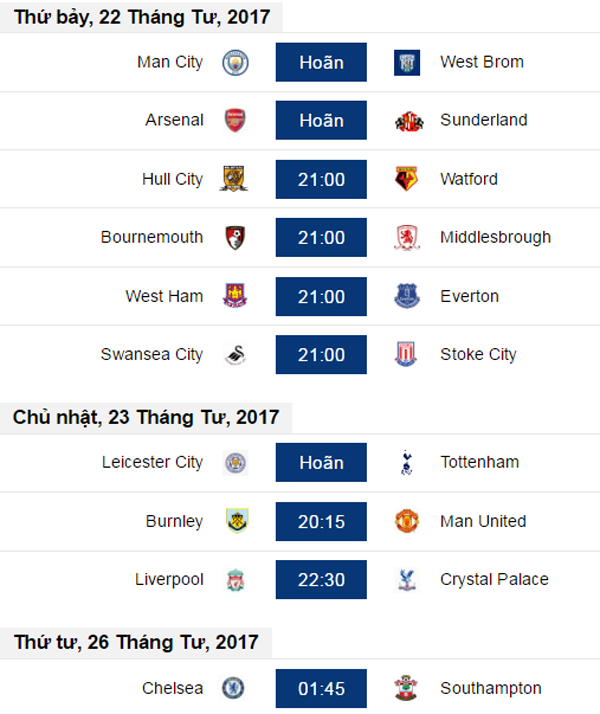This screenshot has height=714, width=600.
Task: Click the Liverpool club crest
Action: pos(235,579)
